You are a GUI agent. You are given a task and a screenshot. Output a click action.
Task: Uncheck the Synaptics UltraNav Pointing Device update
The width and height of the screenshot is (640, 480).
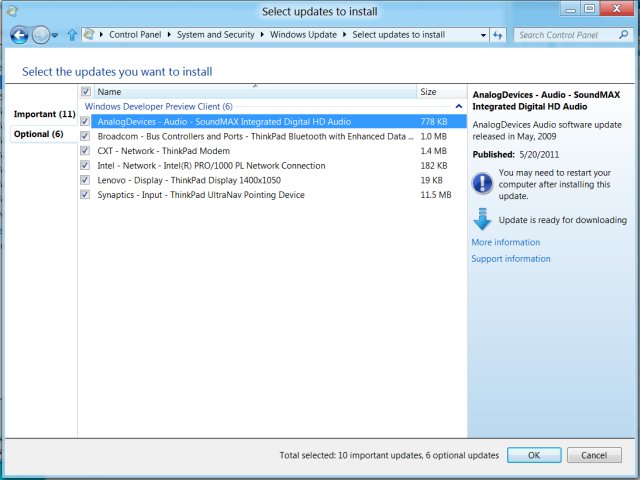click(85, 194)
